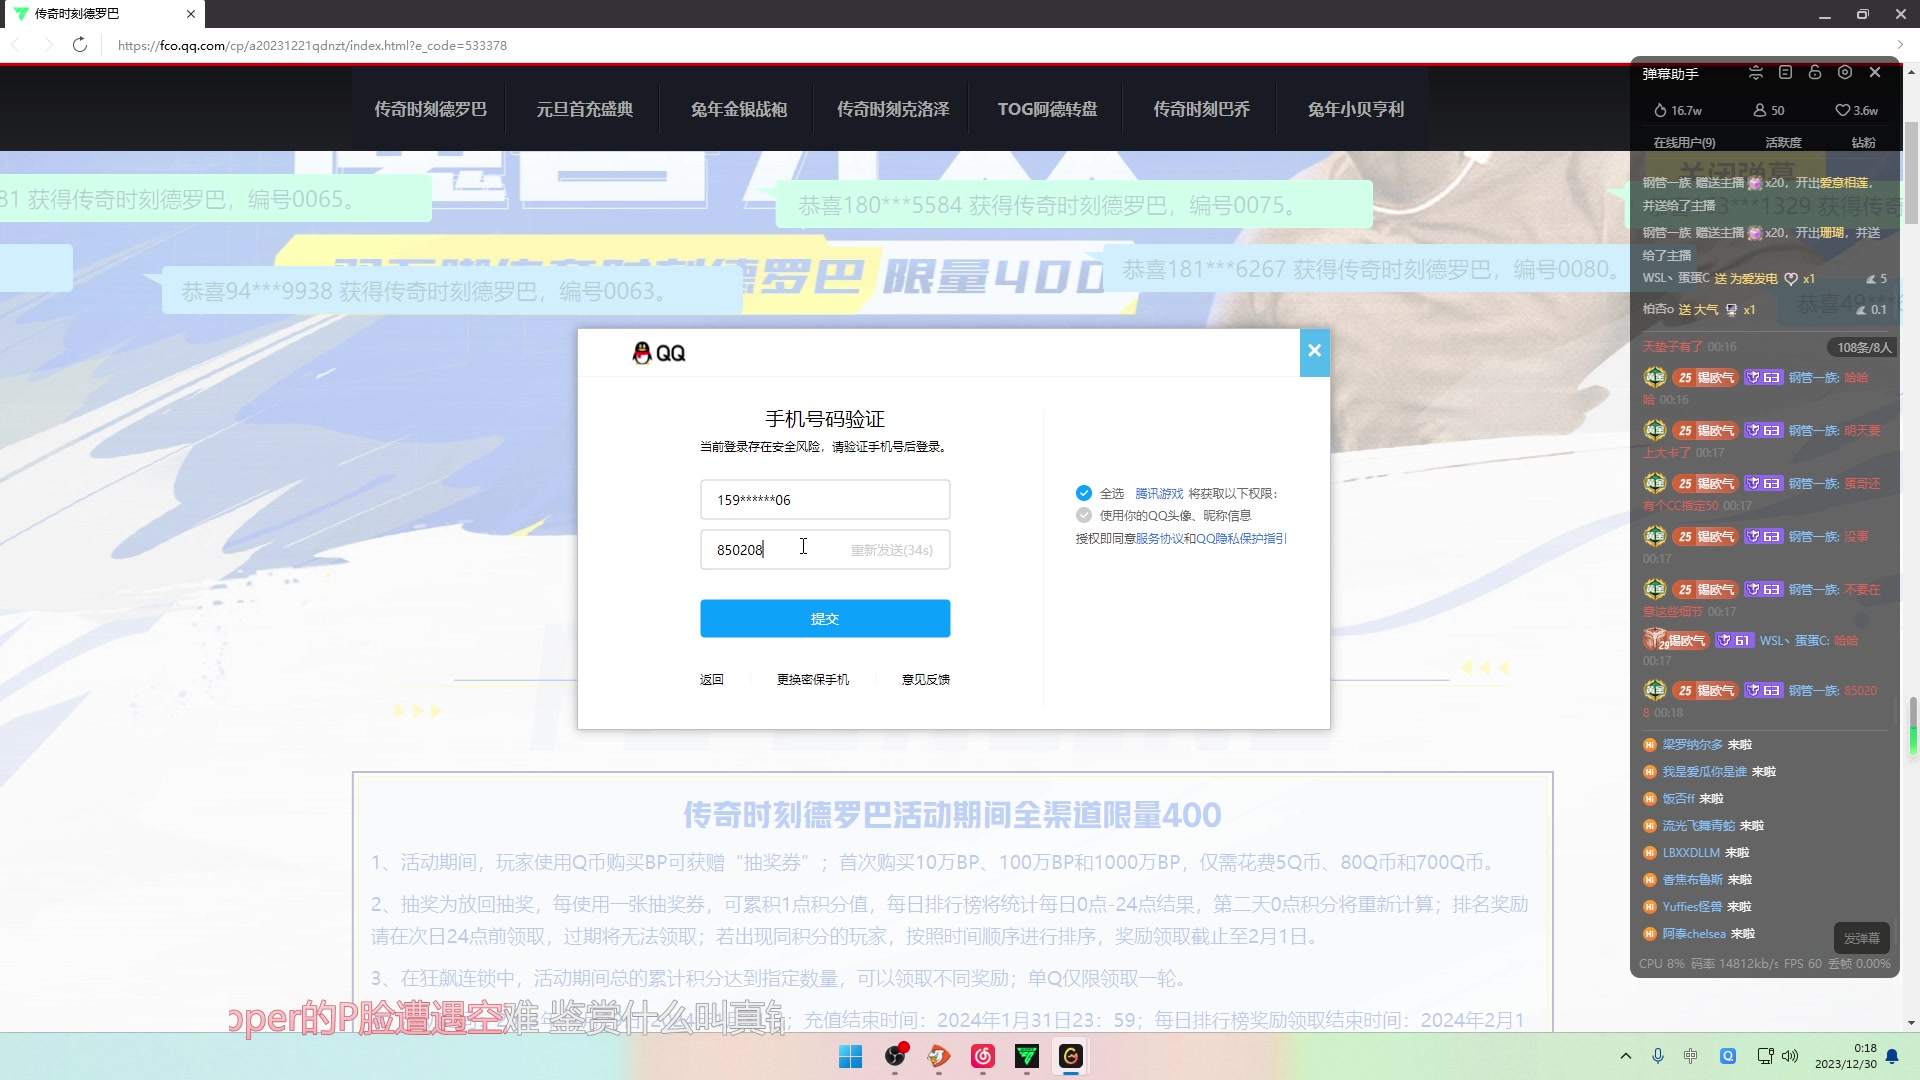Viewport: 1920px width, 1080px height.
Task: Open 弹幕助手 settings gear icon
Action: tap(1845, 72)
